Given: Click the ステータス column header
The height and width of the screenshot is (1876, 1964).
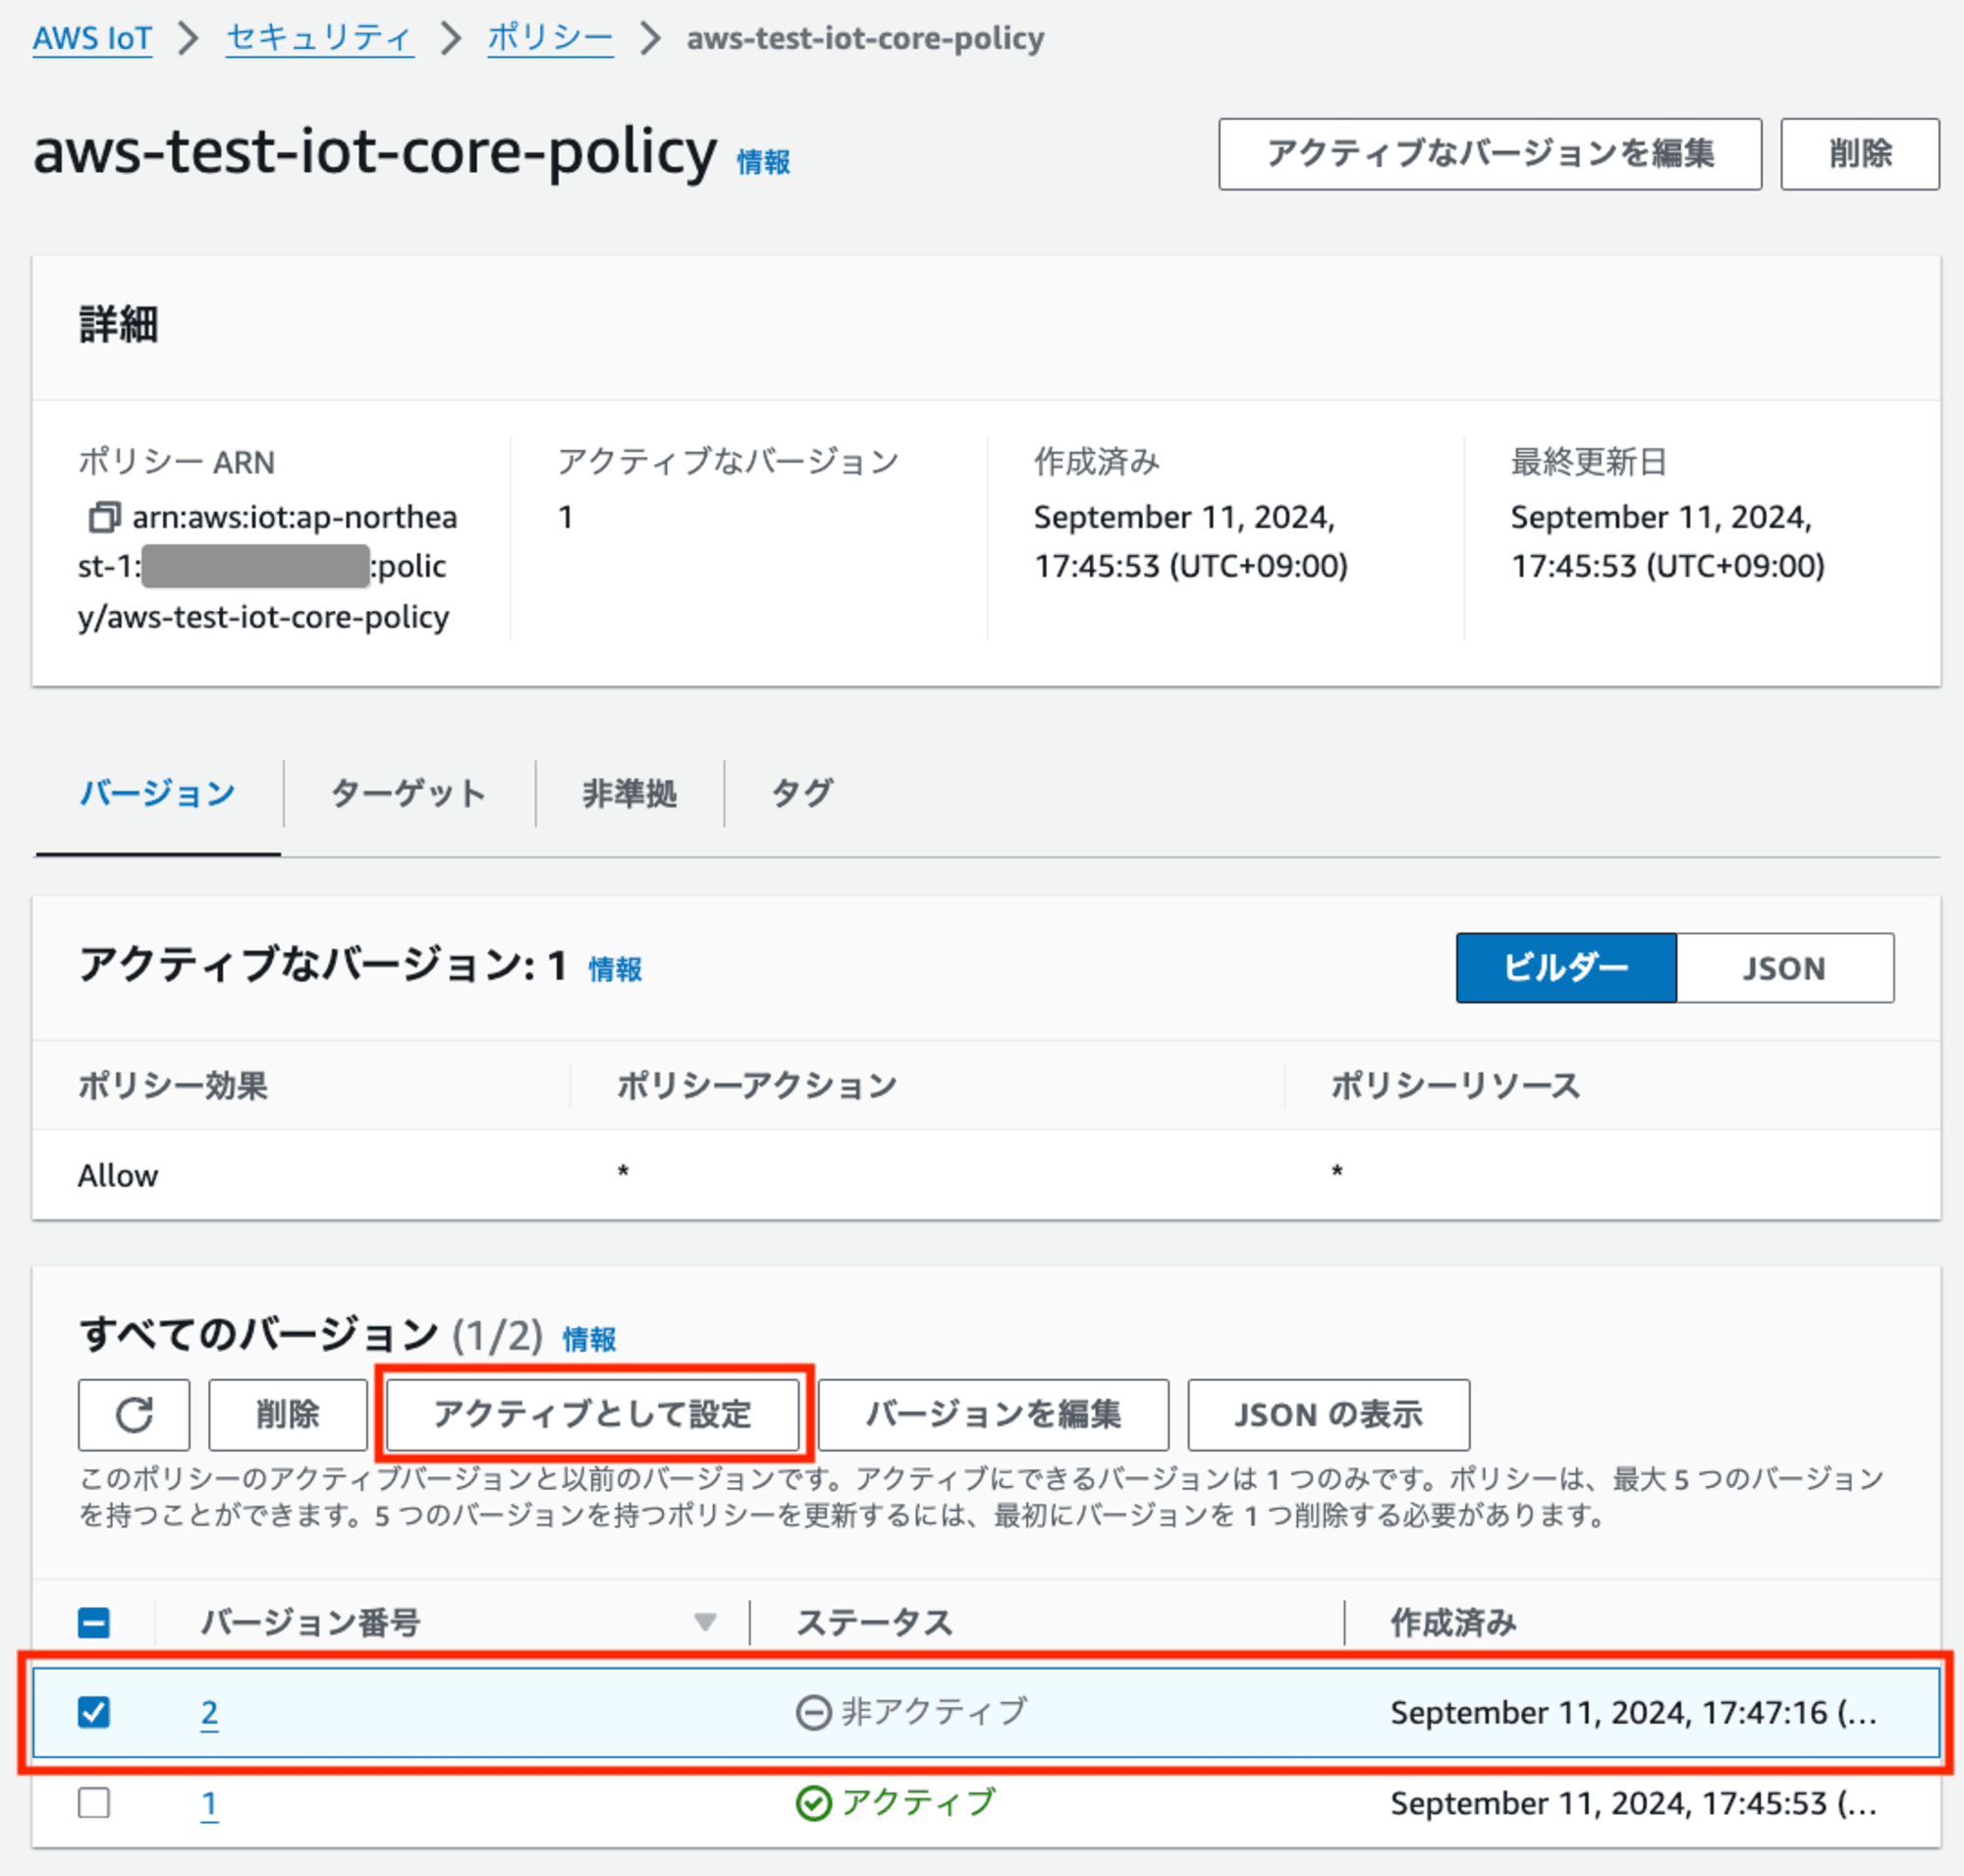Looking at the screenshot, I should point(874,1622).
